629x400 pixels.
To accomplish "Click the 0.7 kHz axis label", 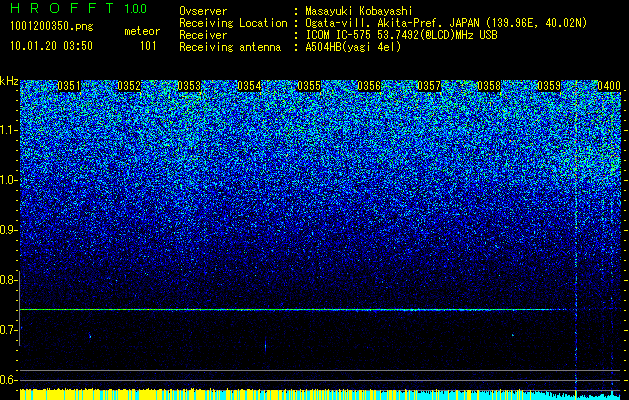I will 8,330.
